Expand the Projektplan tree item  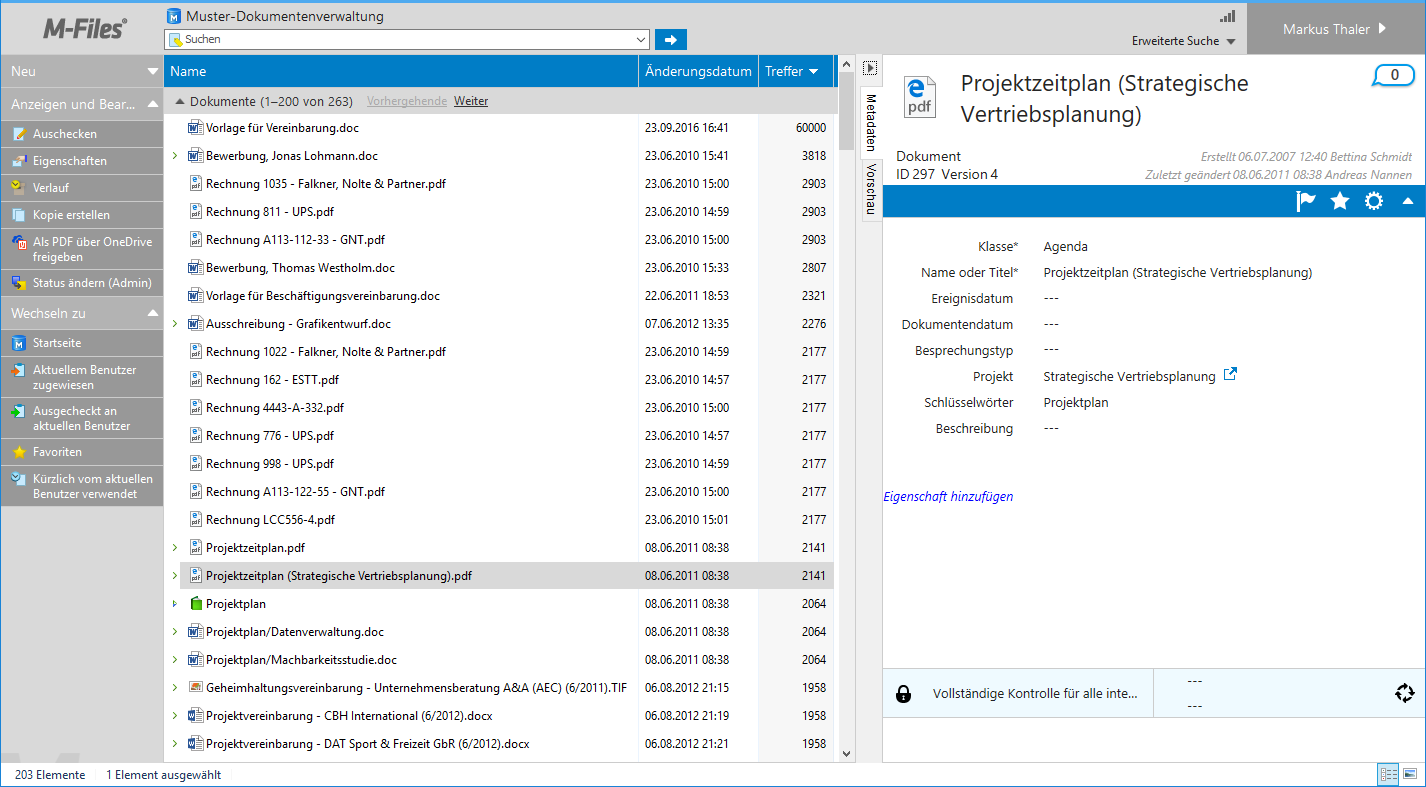click(175, 604)
